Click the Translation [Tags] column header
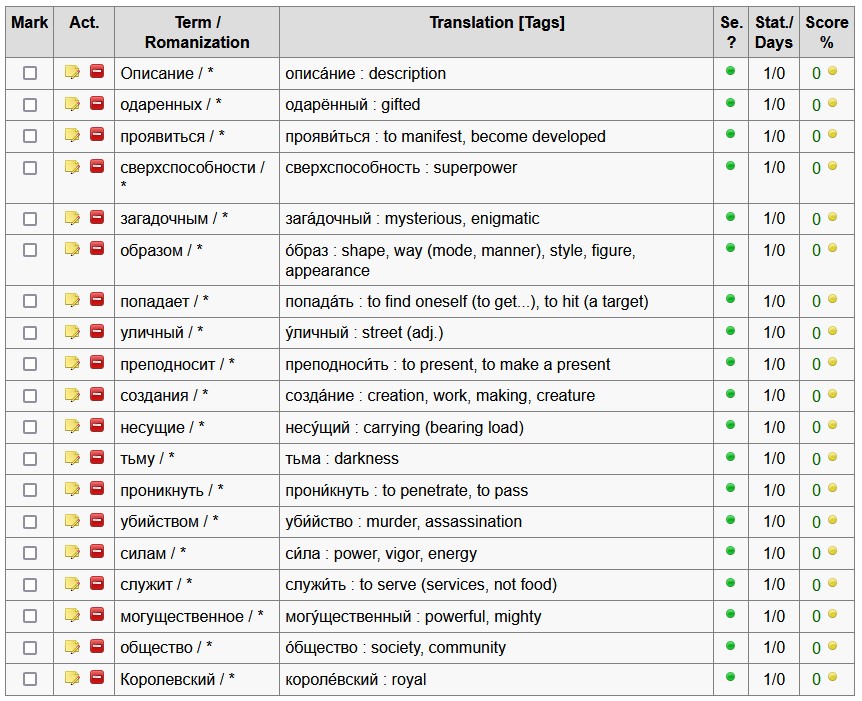The image size is (862, 701). [497, 22]
